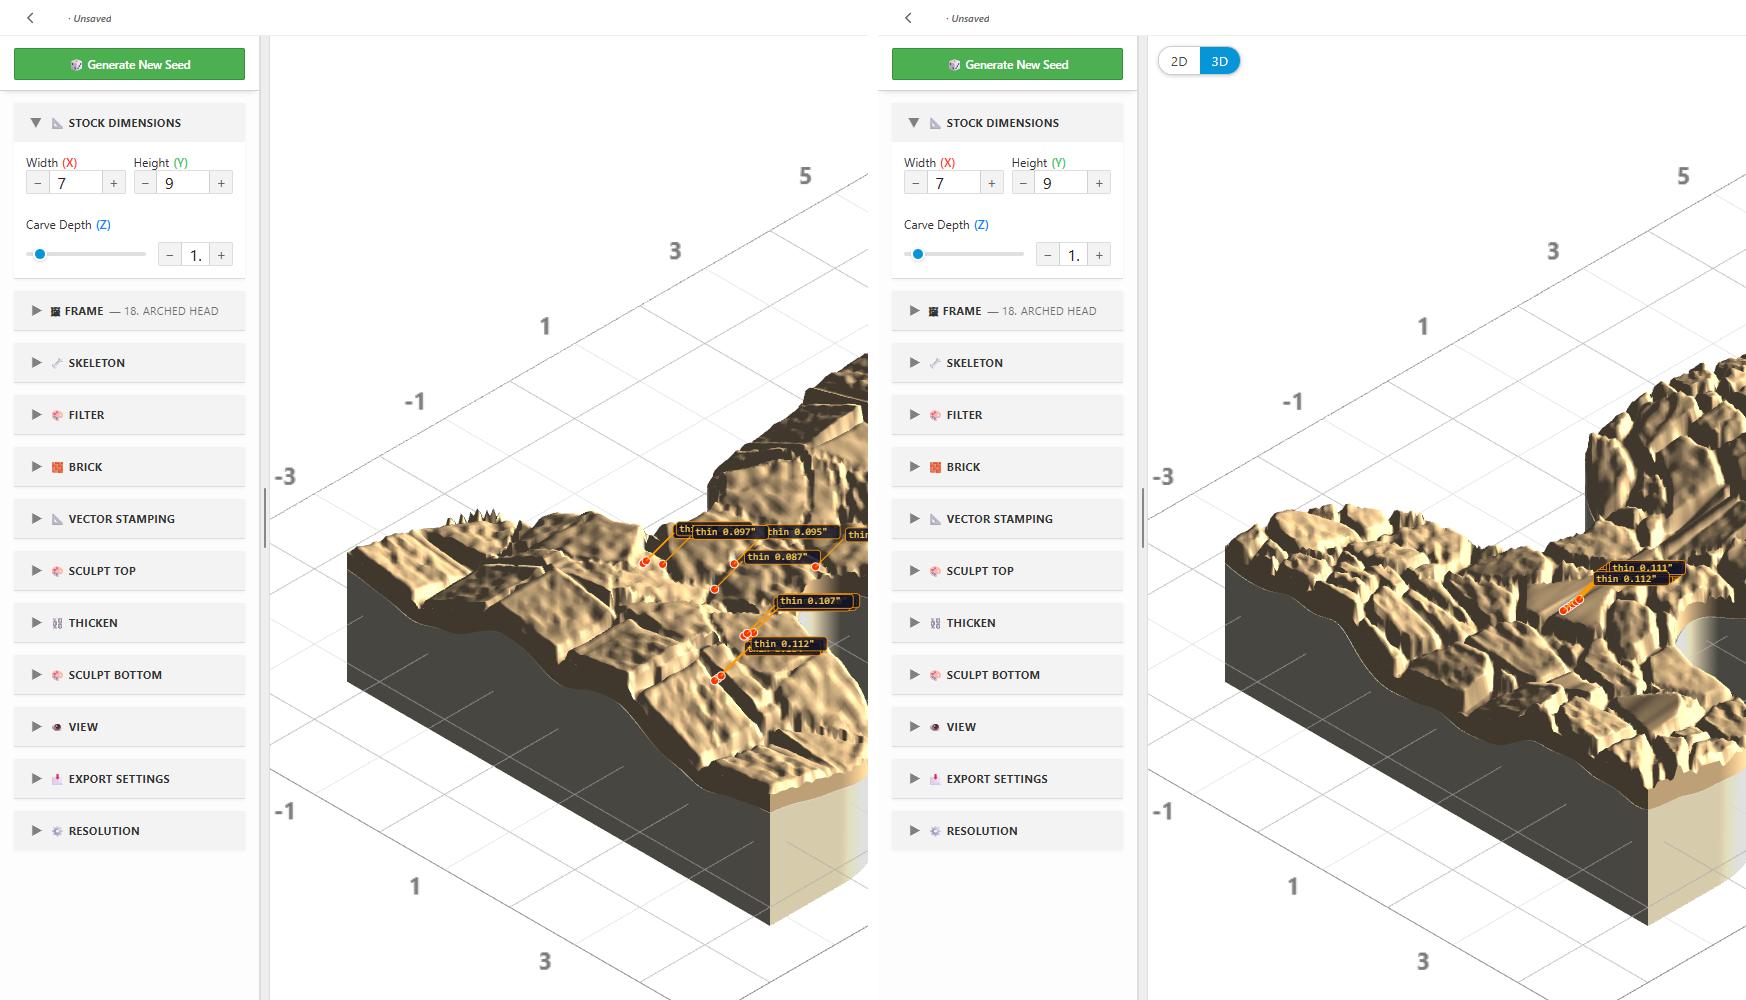
Task: Click the left pane's Filter icon
Action: (x=57, y=415)
